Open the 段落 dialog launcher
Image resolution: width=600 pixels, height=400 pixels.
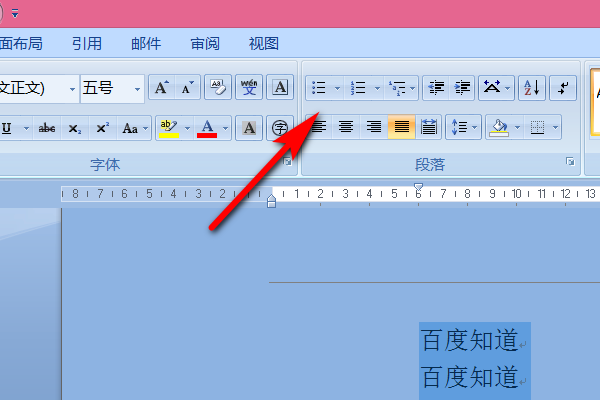[570, 162]
